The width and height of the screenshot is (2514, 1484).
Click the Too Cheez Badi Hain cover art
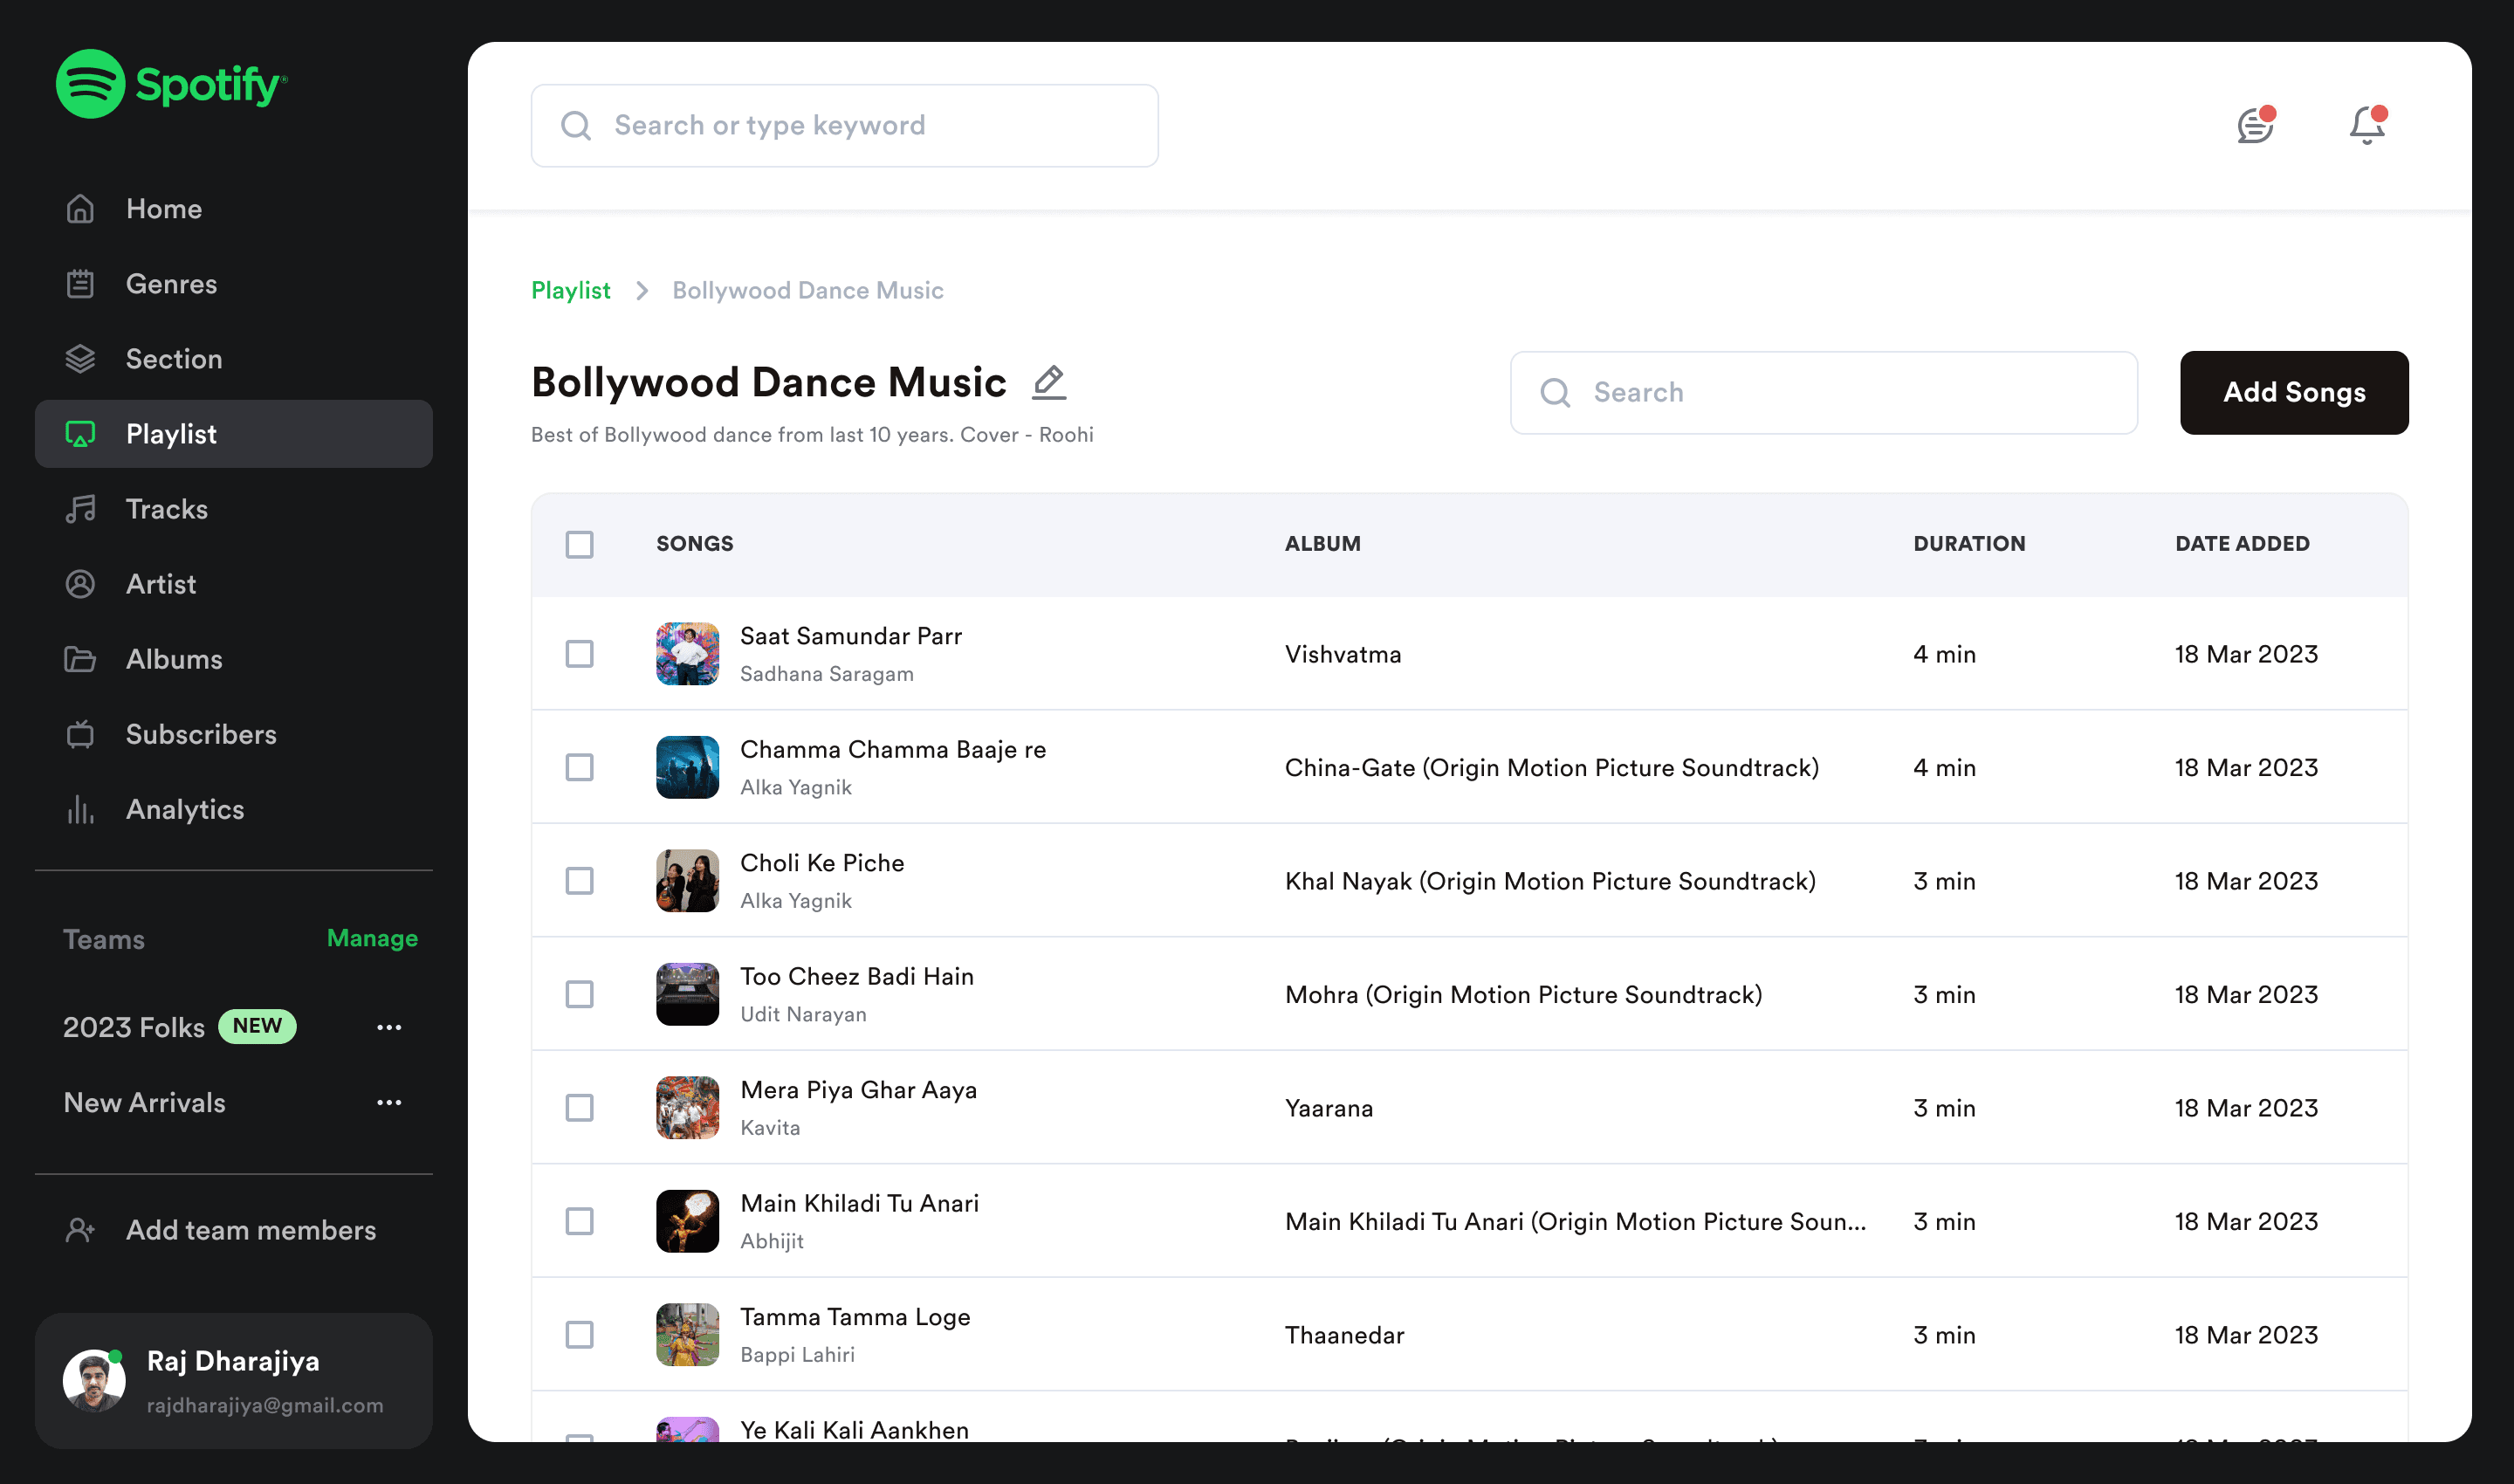click(x=688, y=994)
